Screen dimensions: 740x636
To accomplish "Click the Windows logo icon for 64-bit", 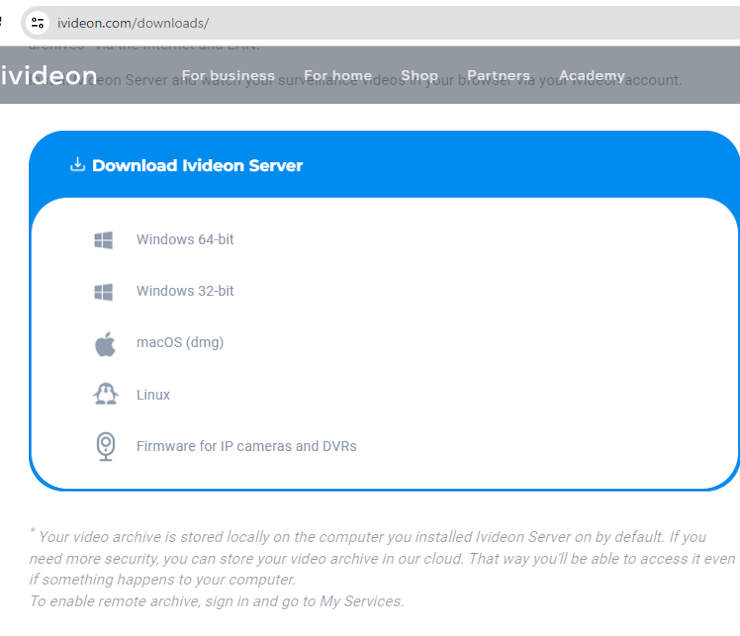I will (103, 240).
